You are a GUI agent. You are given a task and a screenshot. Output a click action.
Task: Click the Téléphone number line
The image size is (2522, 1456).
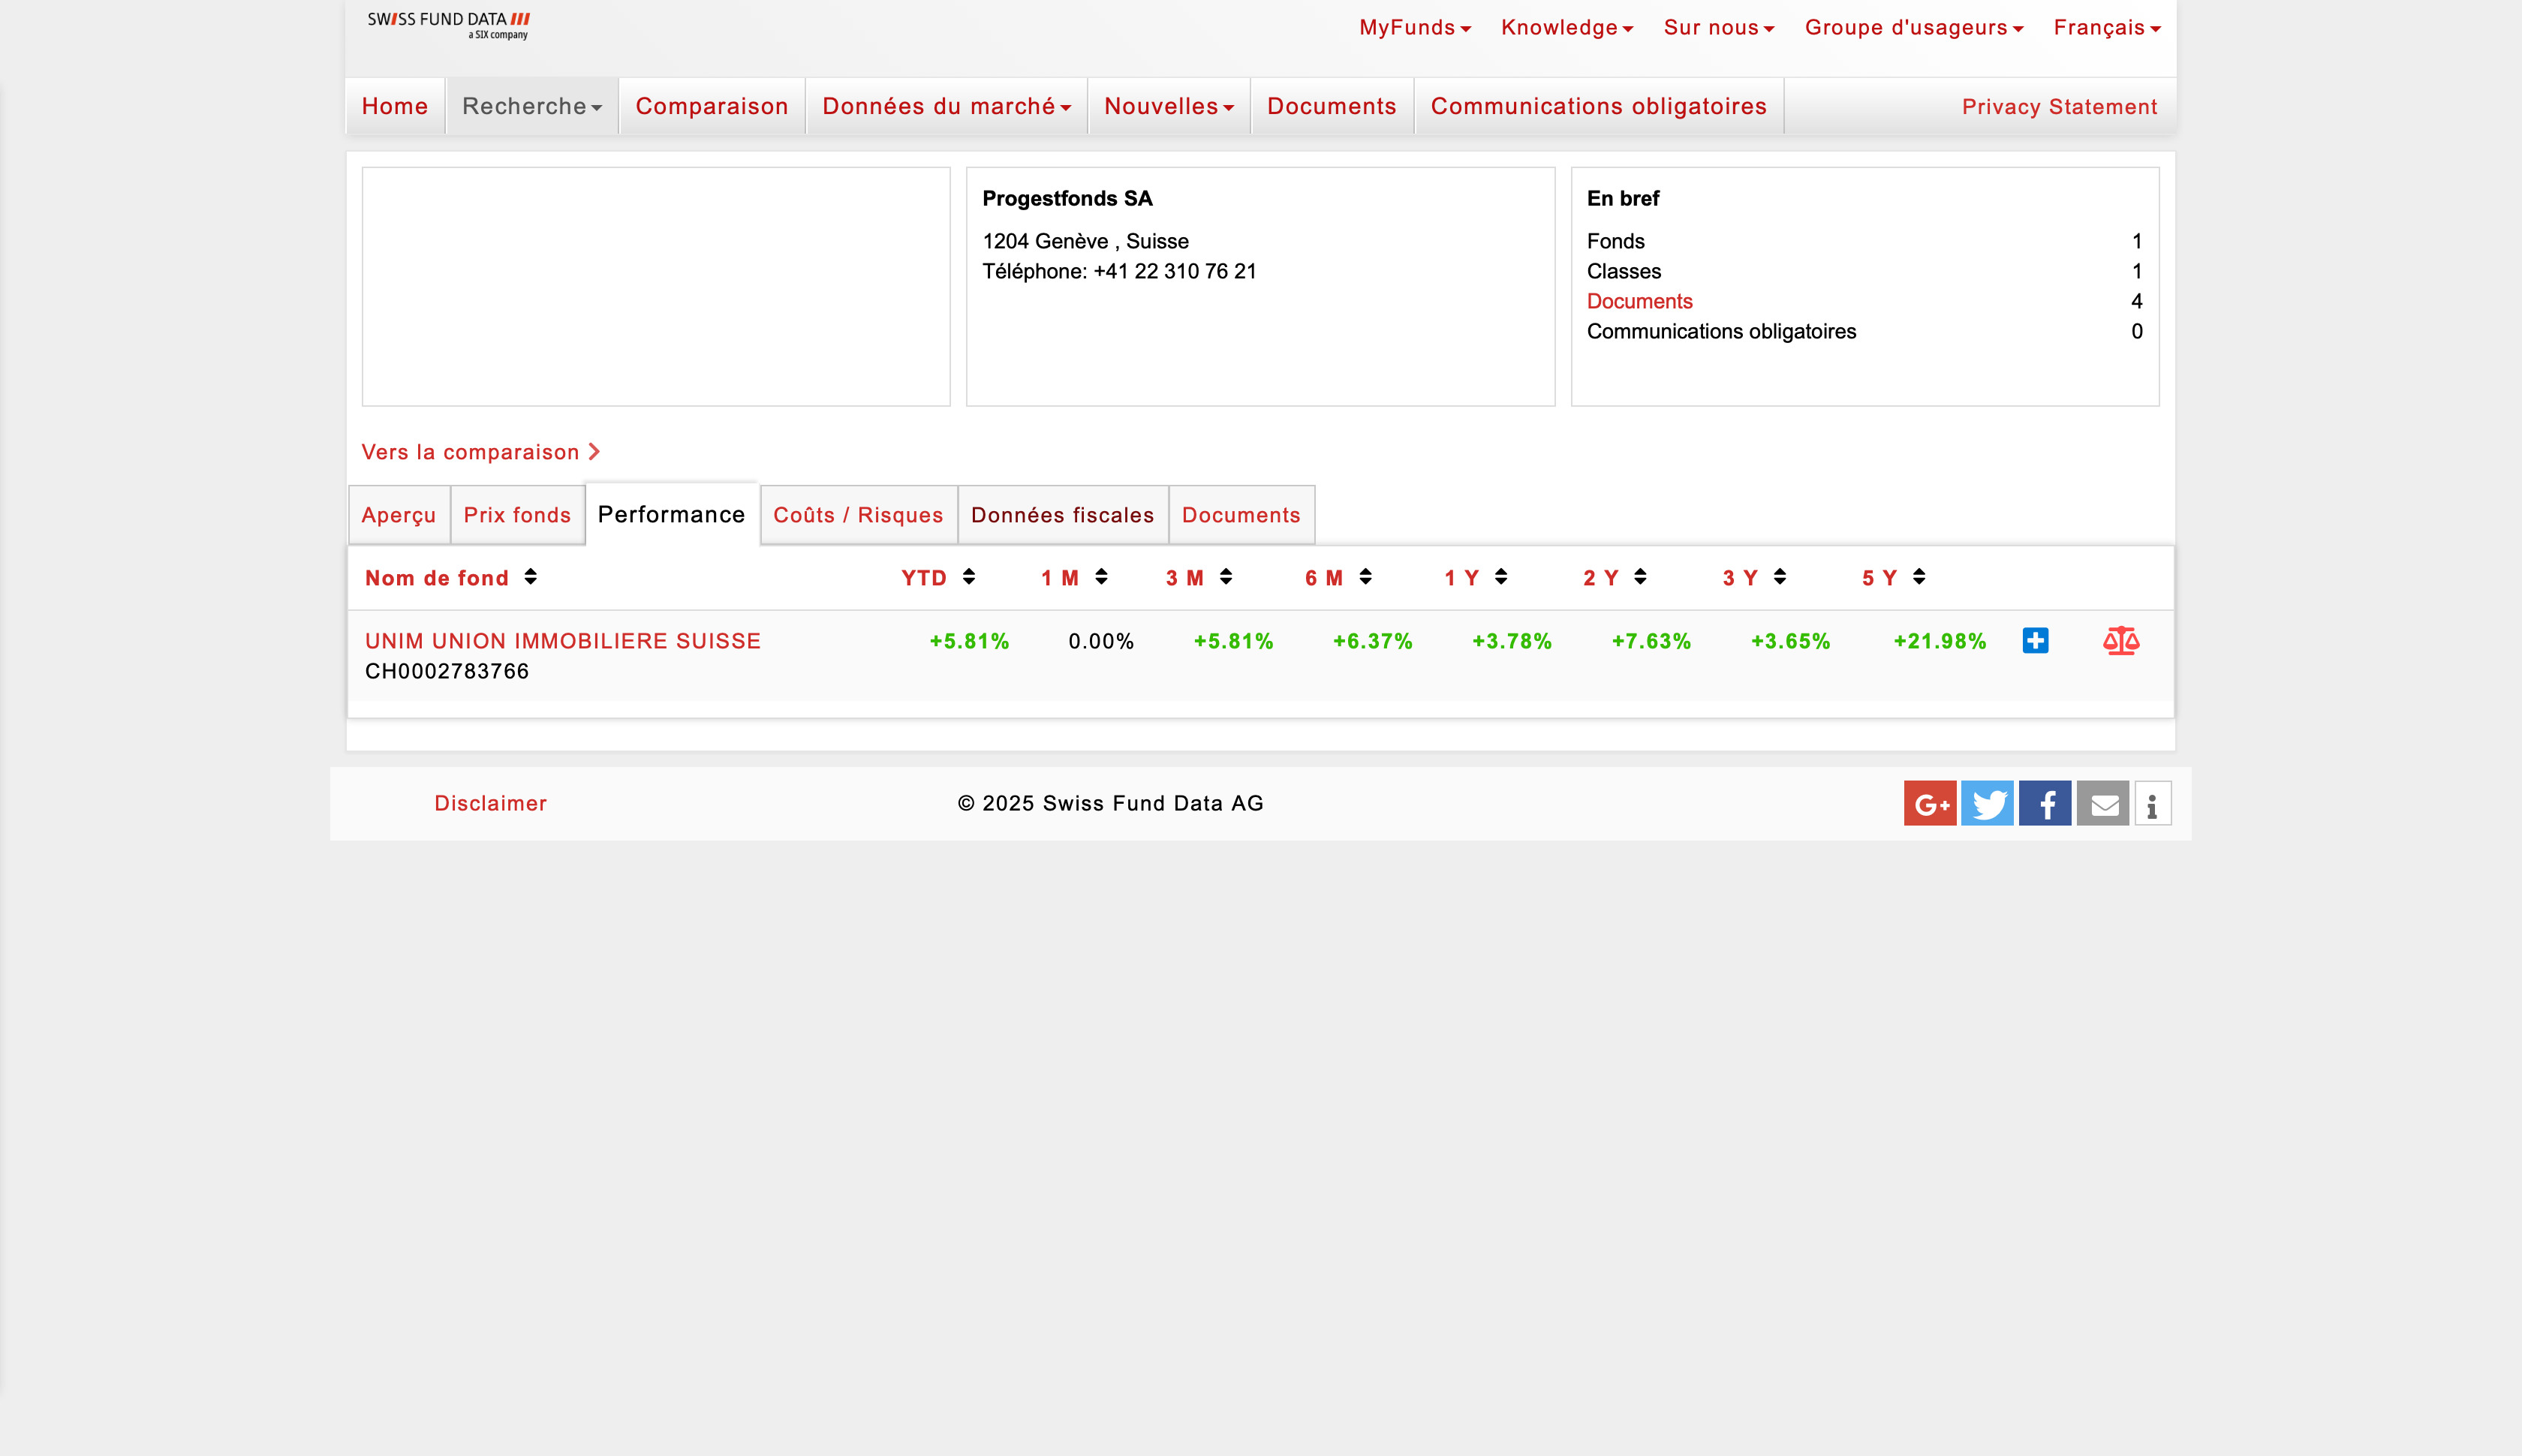tap(1119, 271)
